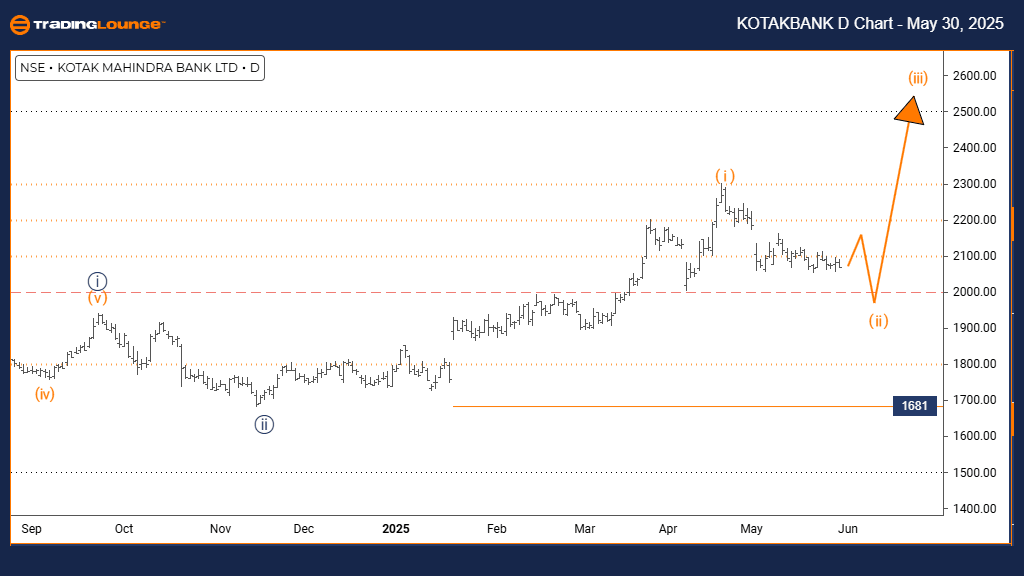Click the TradingLounge brand name text
1024x576 pixels.
[100, 24]
